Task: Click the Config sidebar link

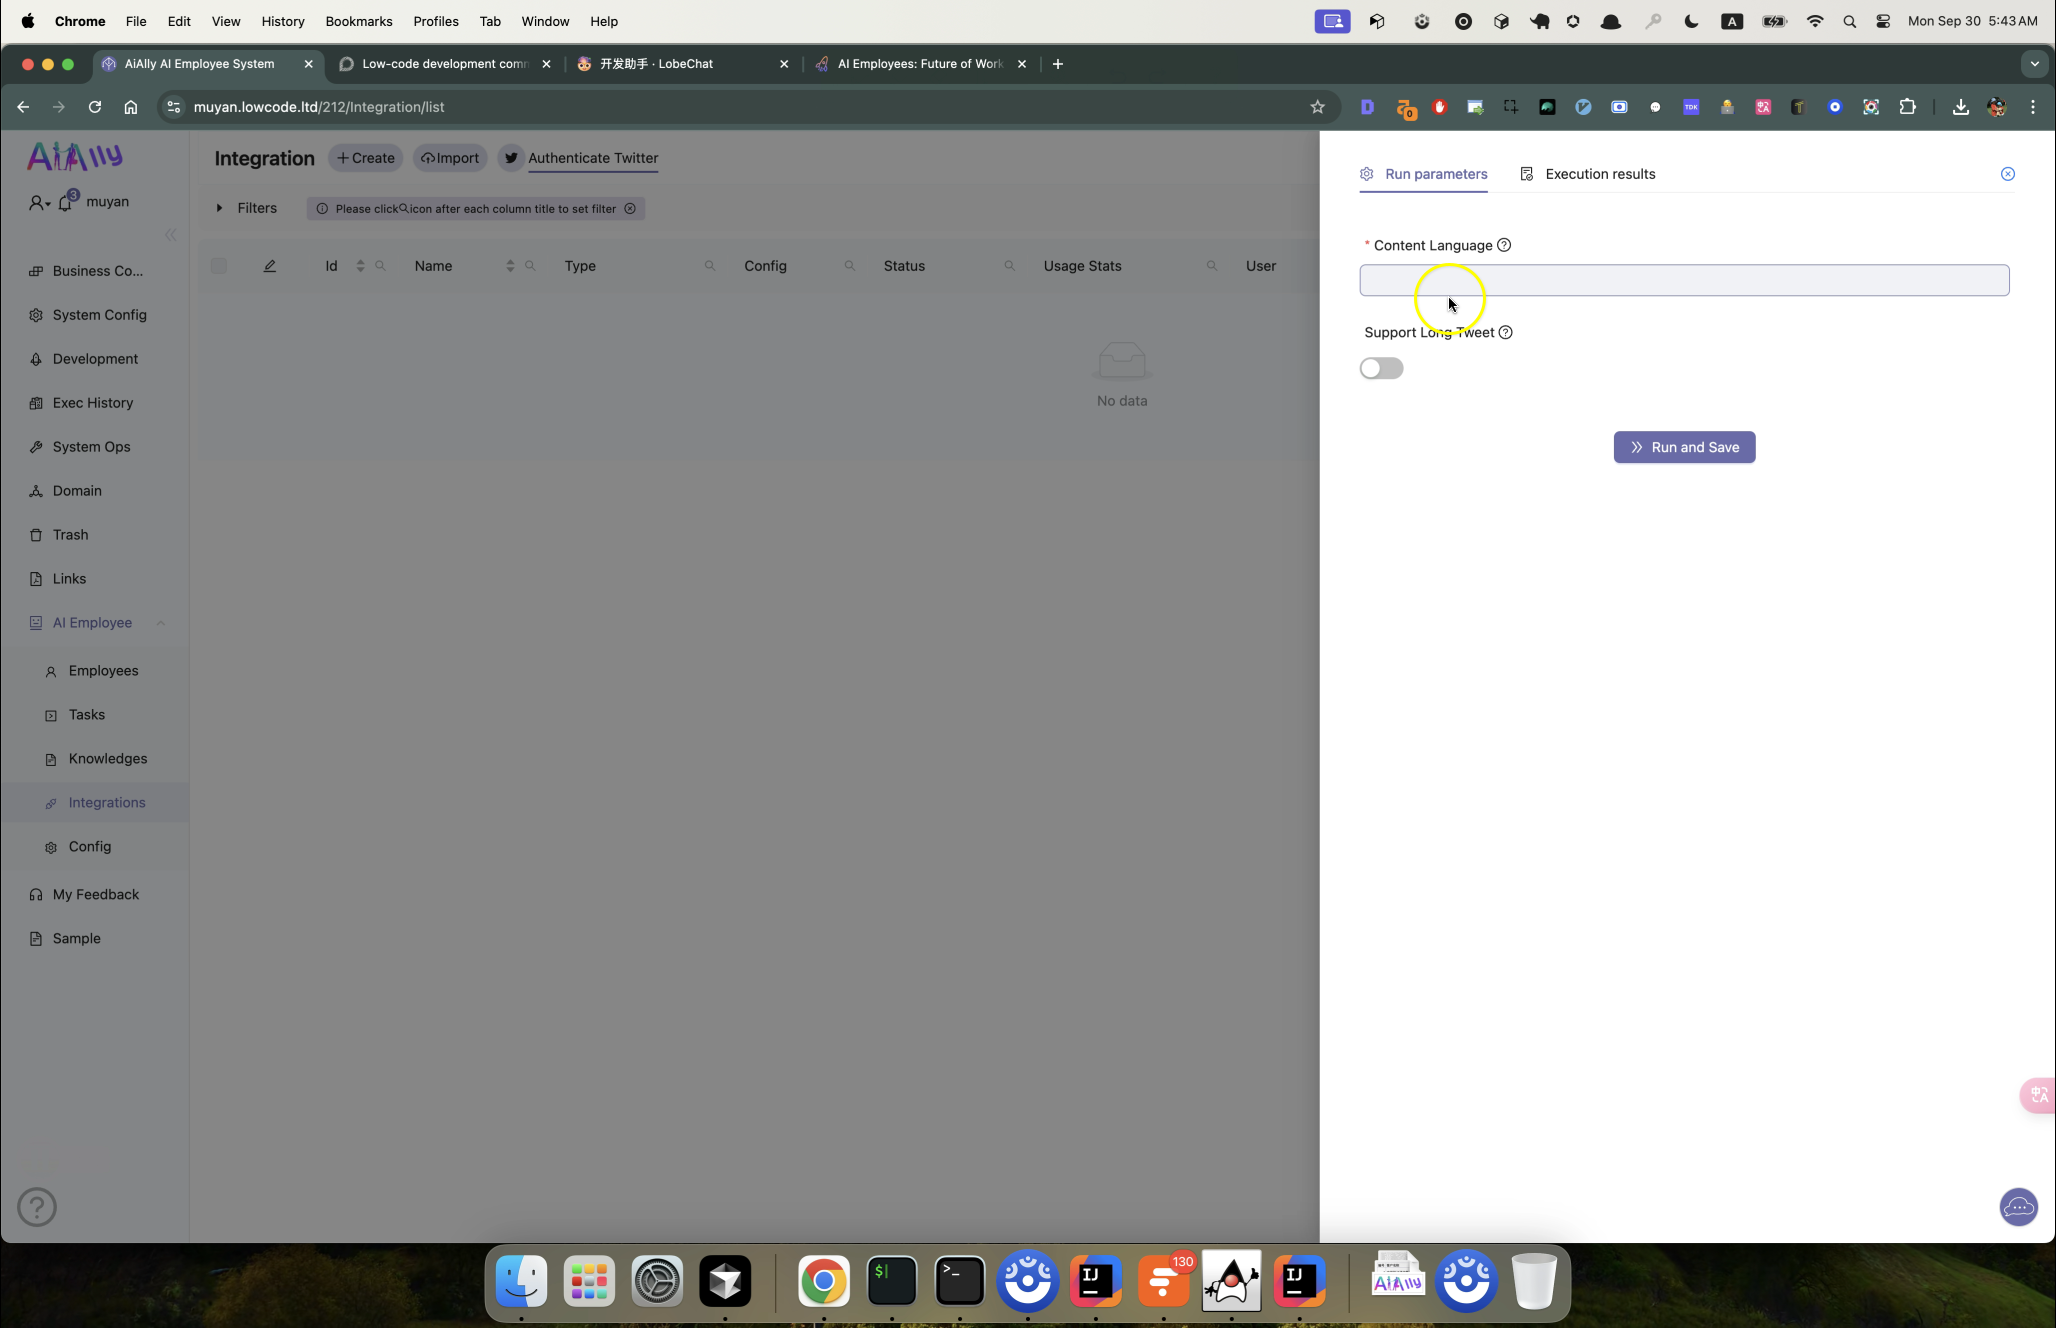Action: (x=90, y=845)
